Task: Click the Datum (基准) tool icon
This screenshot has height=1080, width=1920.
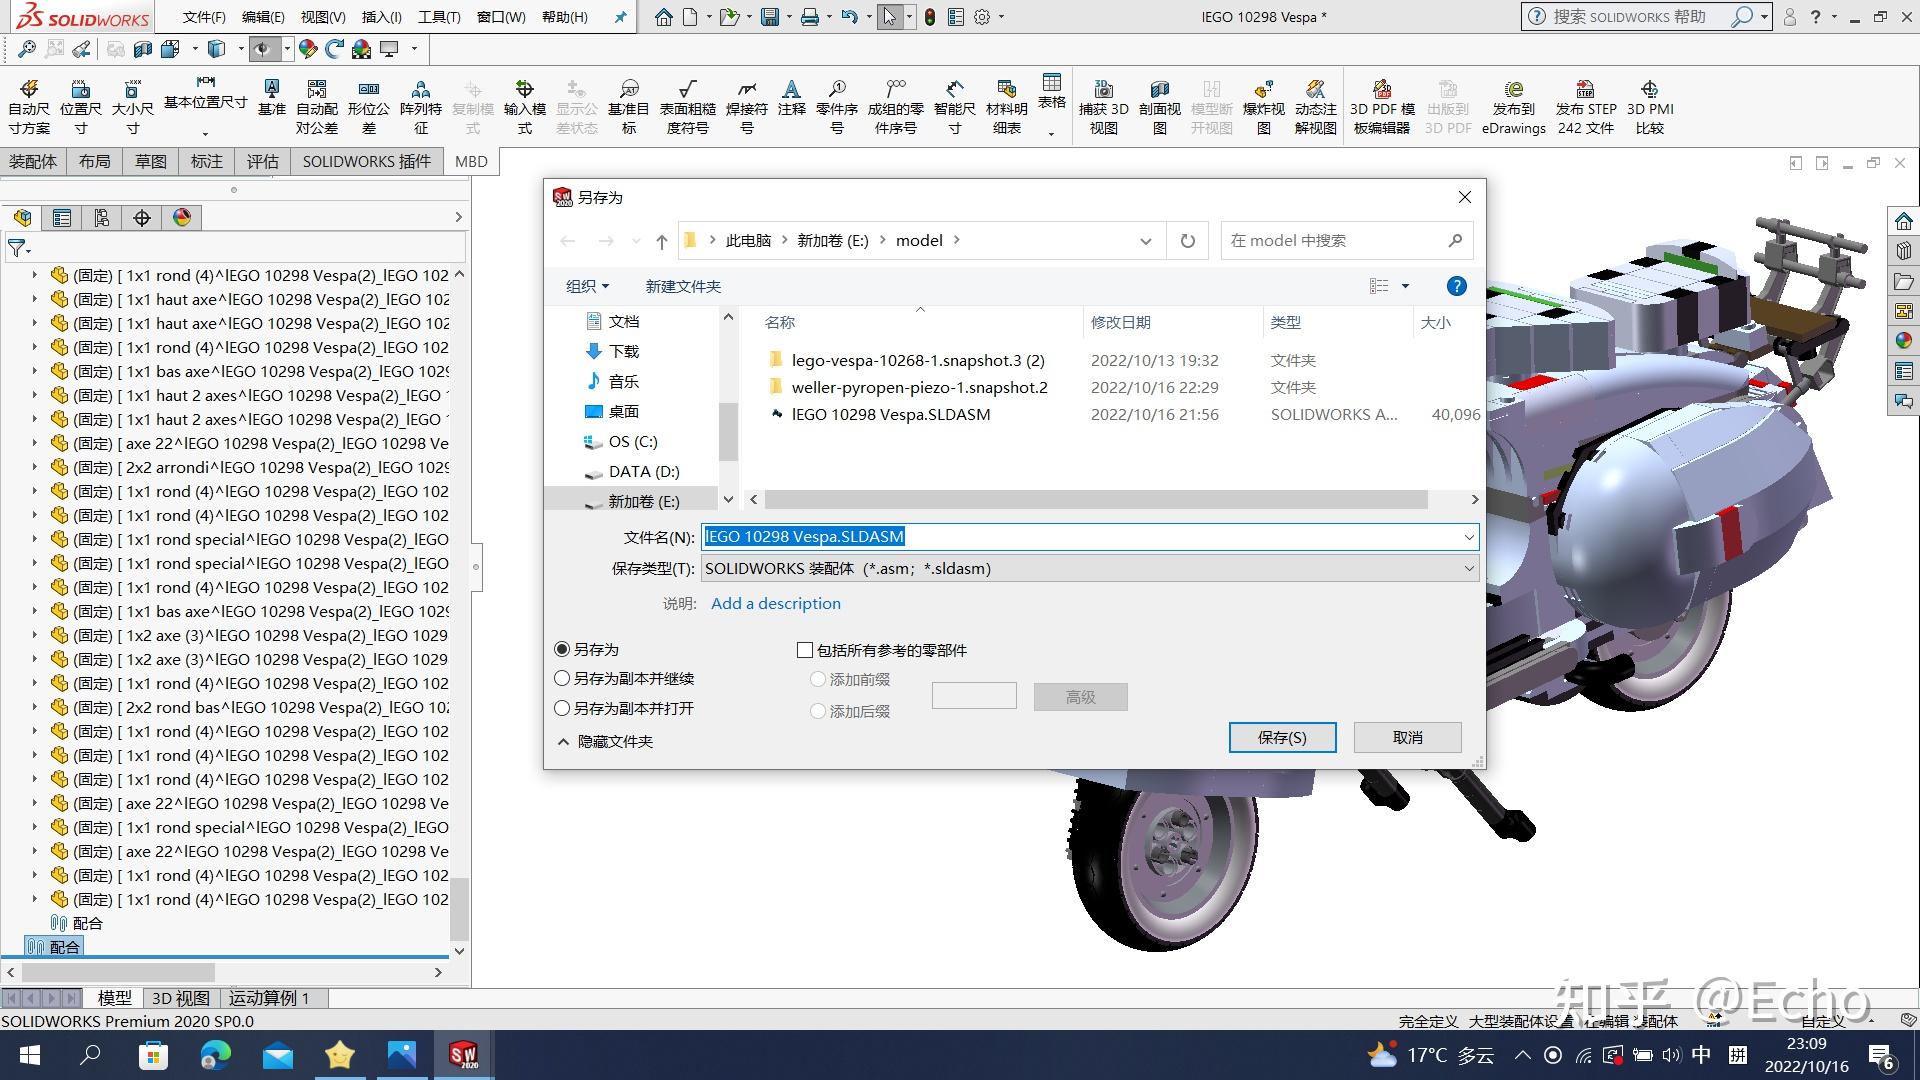Action: (x=271, y=98)
